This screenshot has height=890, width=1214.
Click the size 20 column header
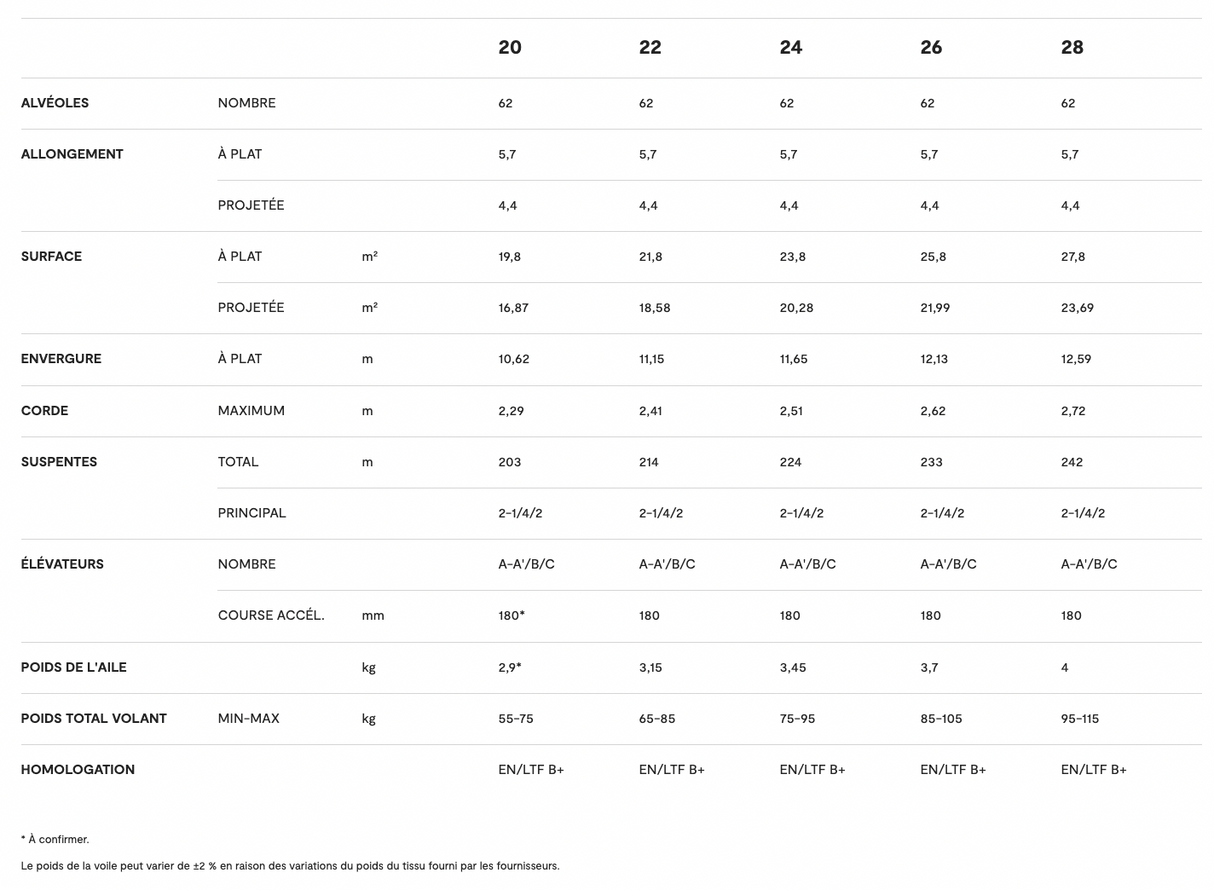pyautogui.click(x=510, y=47)
